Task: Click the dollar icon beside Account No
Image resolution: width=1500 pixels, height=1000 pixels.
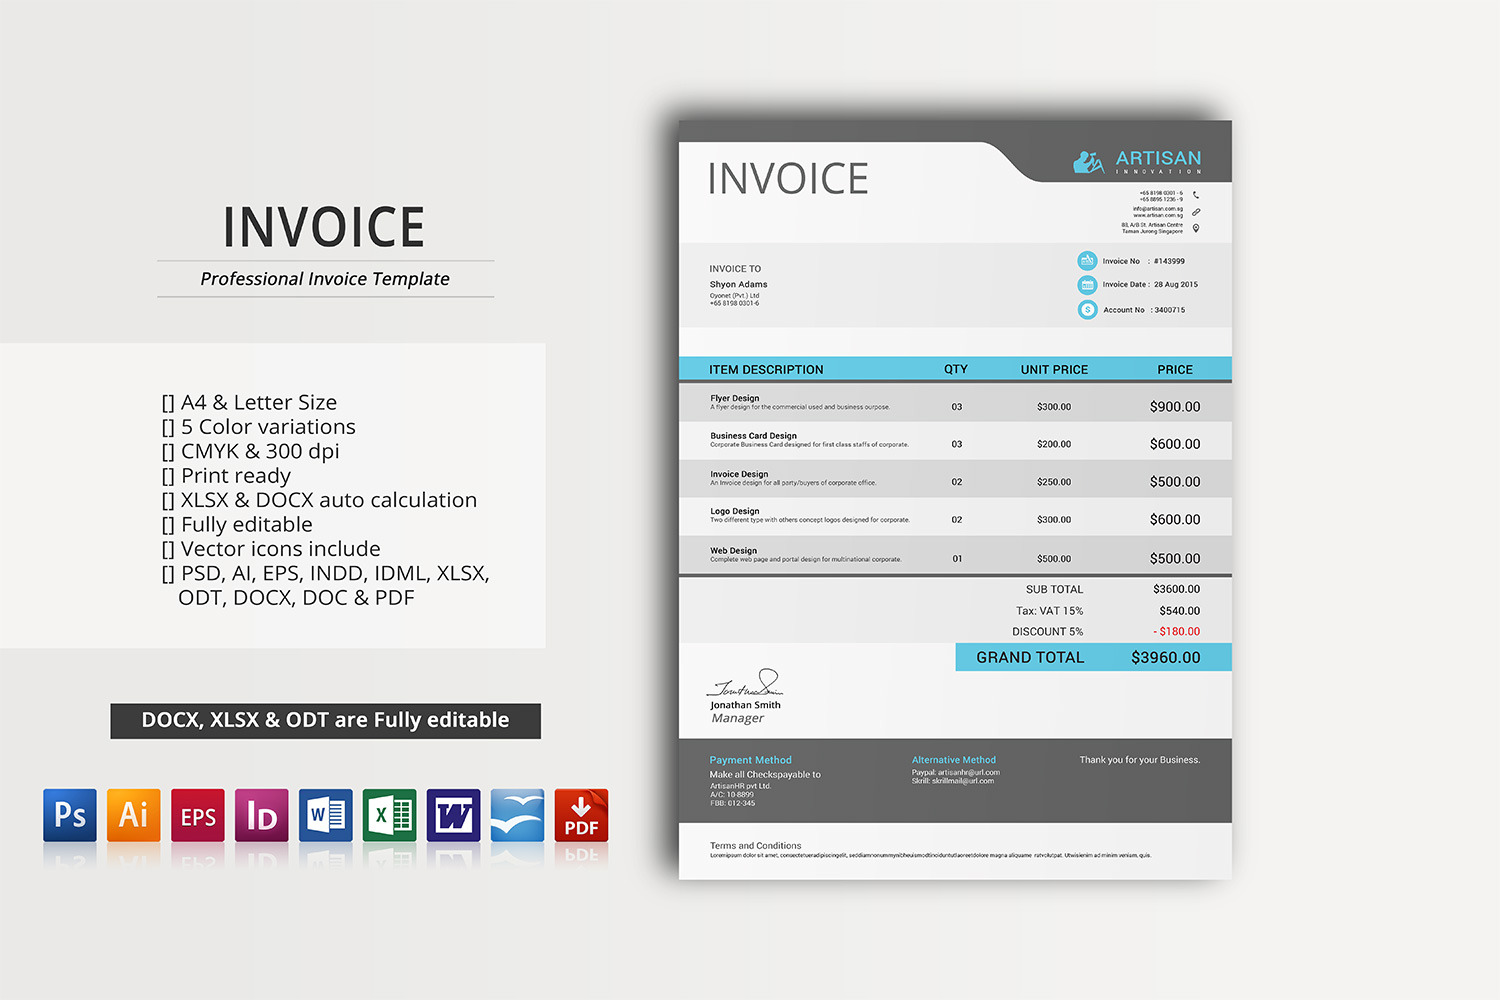Action: click(1087, 310)
